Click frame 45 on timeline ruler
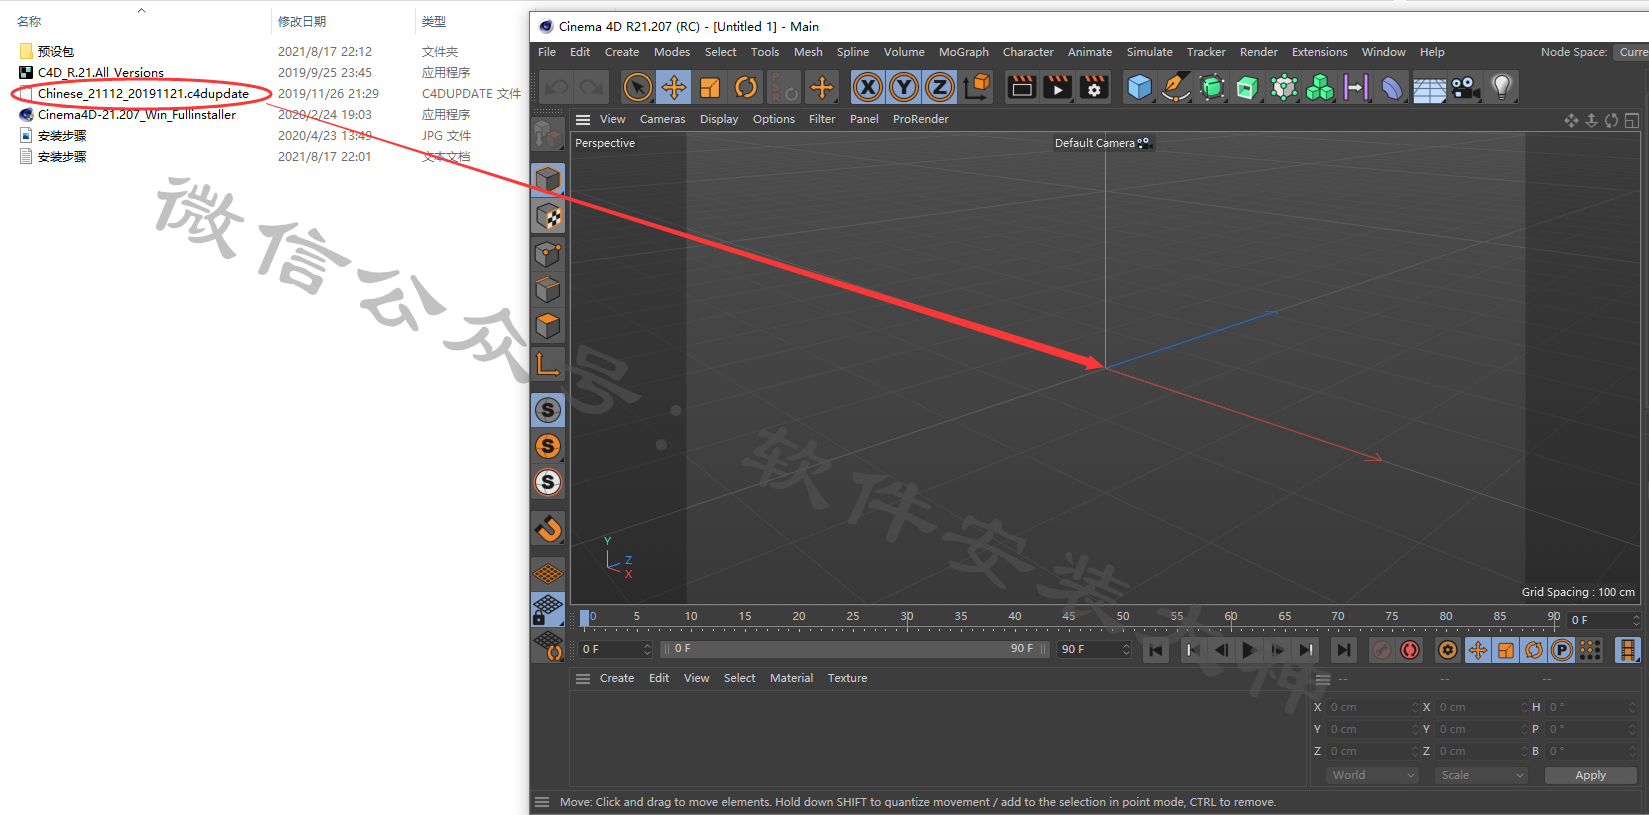 pos(1068,617)
